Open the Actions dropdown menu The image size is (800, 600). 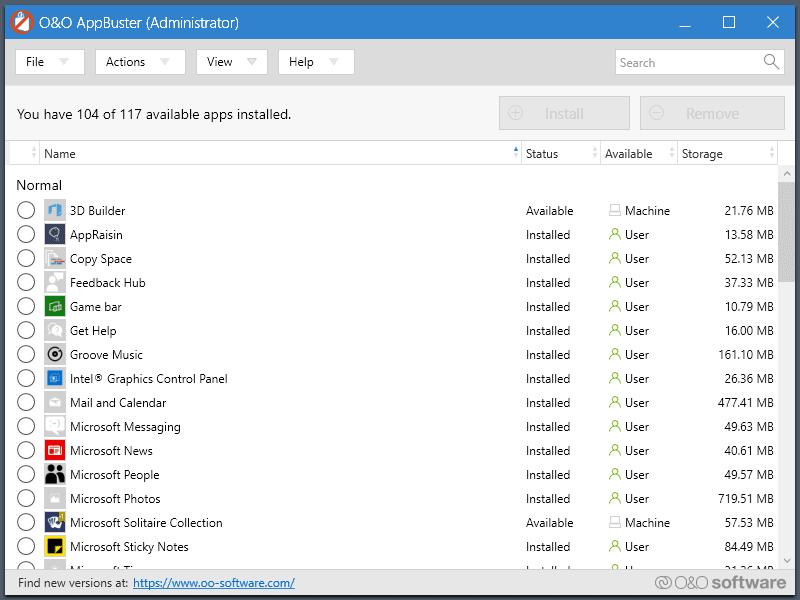pyautogui.click(x=140, y=62)
